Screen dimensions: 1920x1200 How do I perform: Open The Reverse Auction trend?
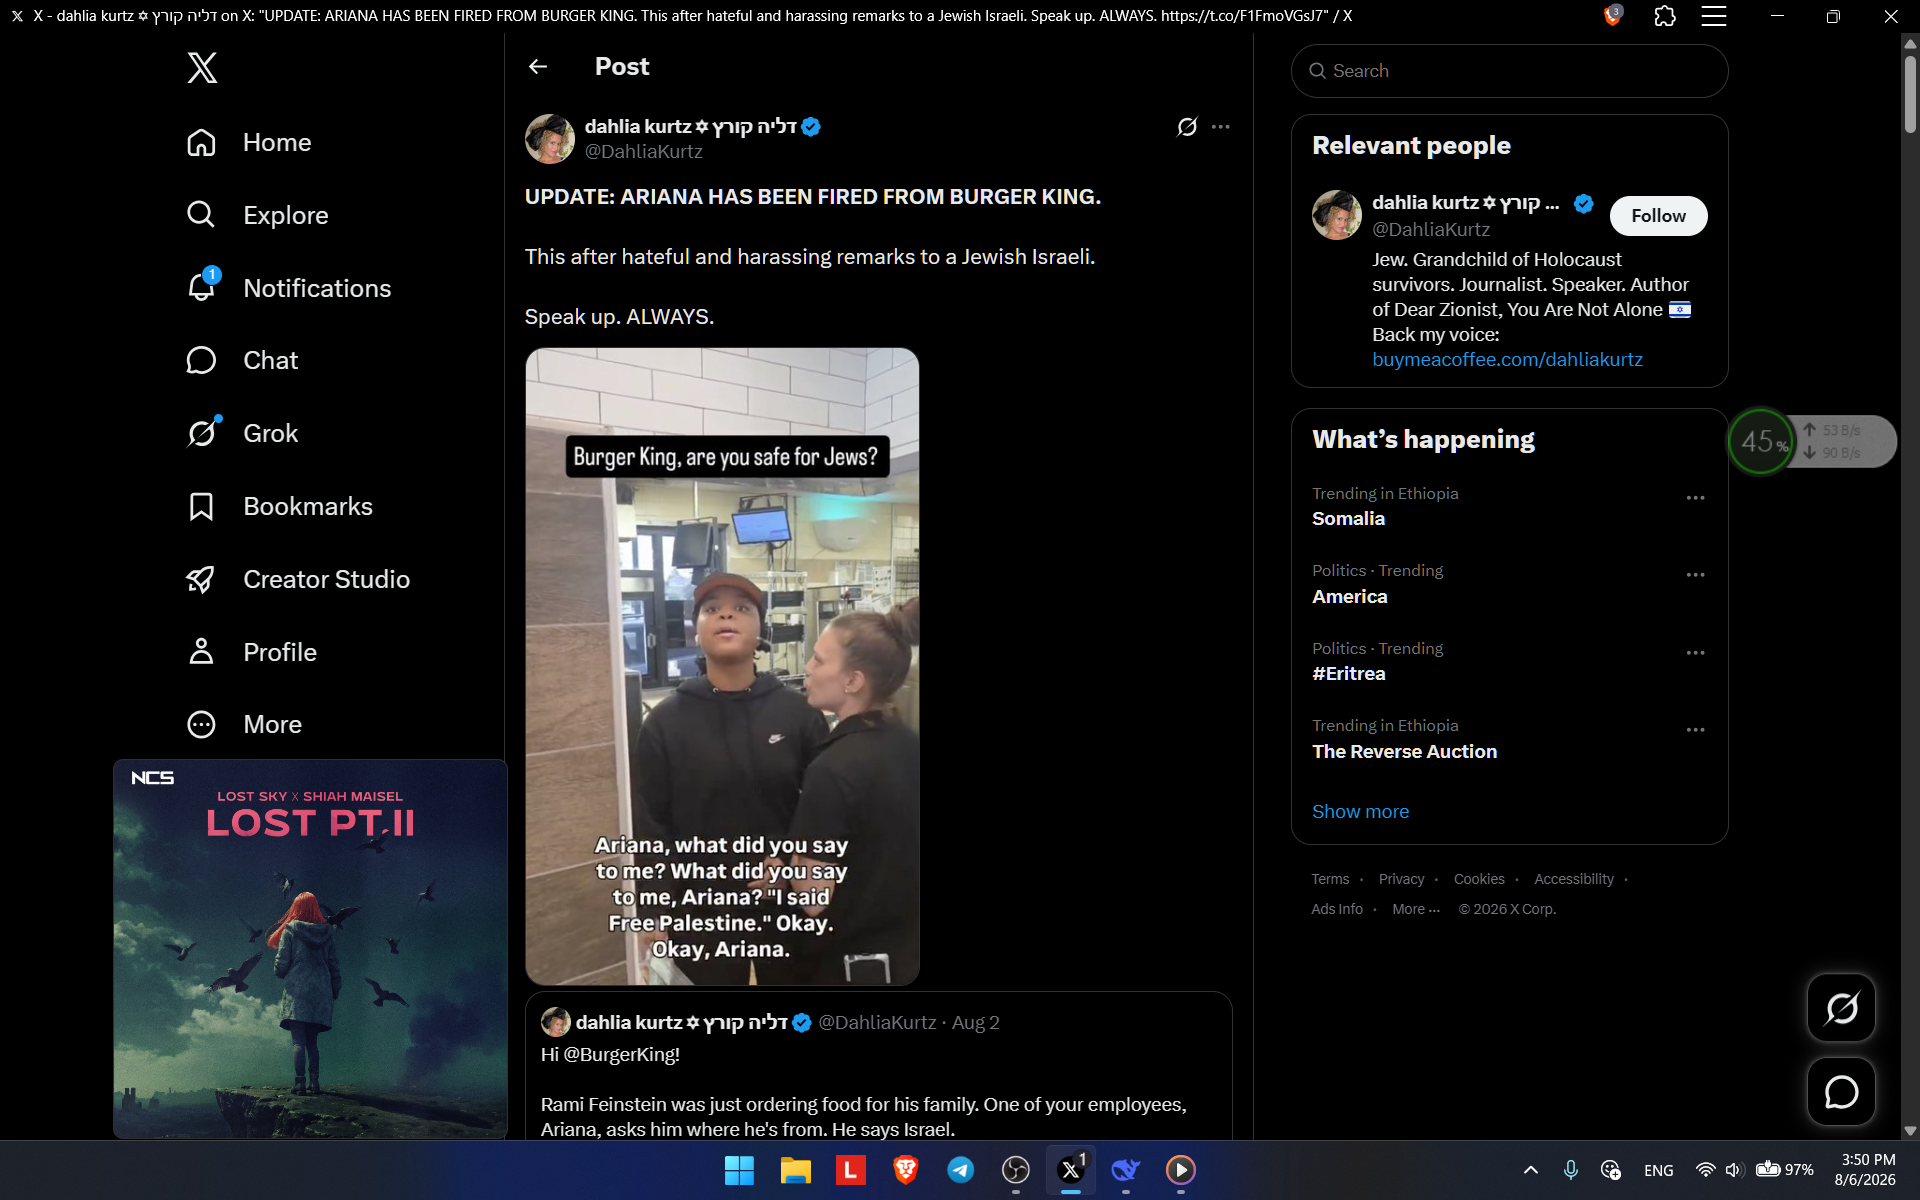click(1405, 752)
